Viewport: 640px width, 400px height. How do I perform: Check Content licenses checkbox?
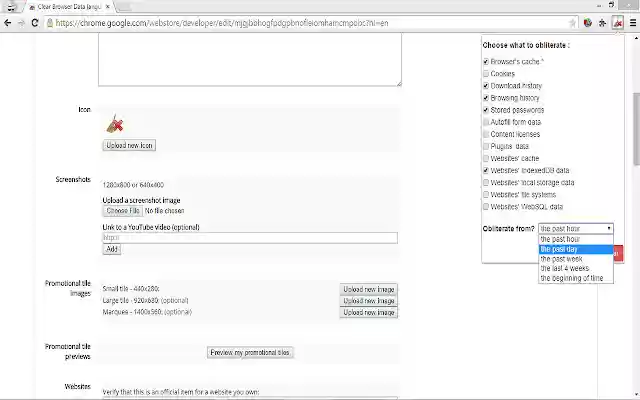coord(486,134)
